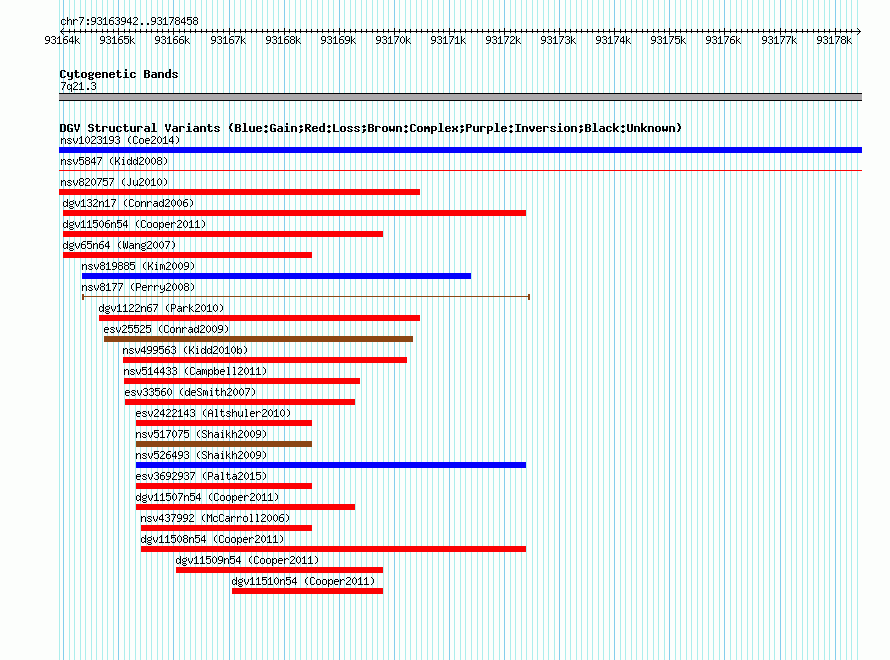Screen dimensions: 890x660
Task: Click the nsv1023193 (Coe2014) blue gain bar
Action: click(460, 150)
